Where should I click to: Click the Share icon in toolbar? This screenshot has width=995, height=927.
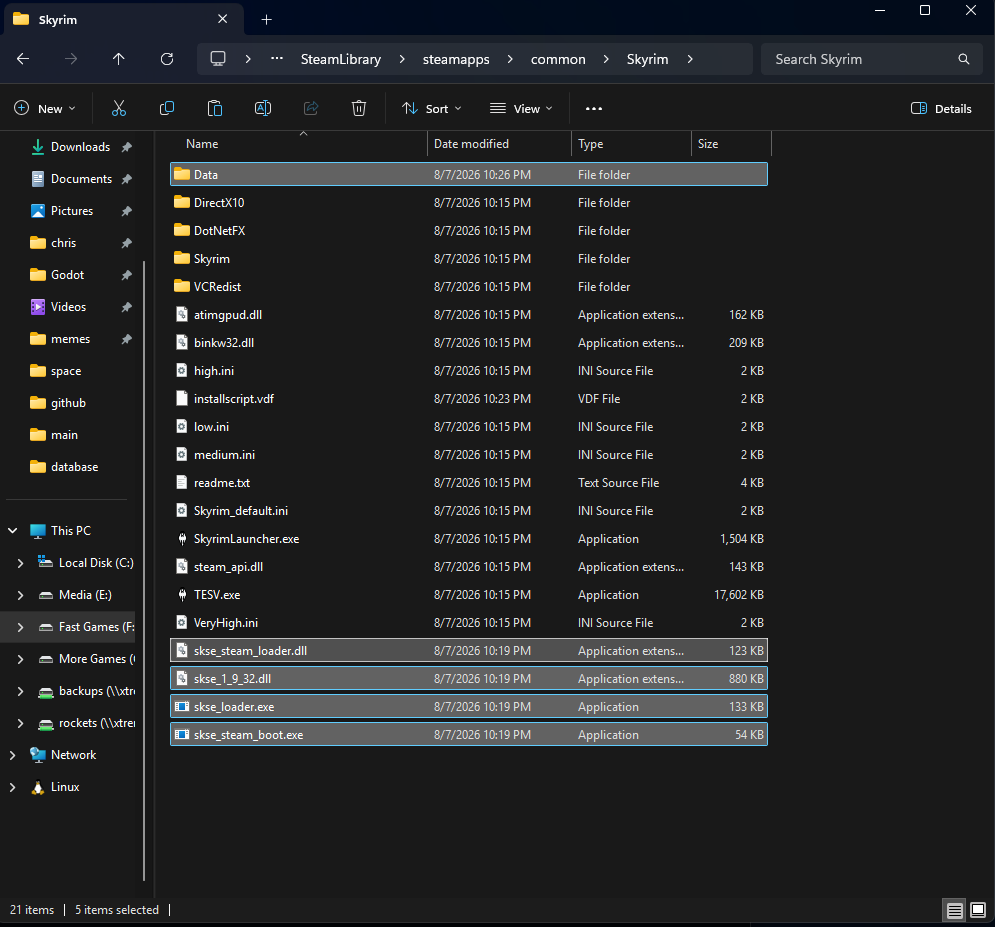coord(311,108)
